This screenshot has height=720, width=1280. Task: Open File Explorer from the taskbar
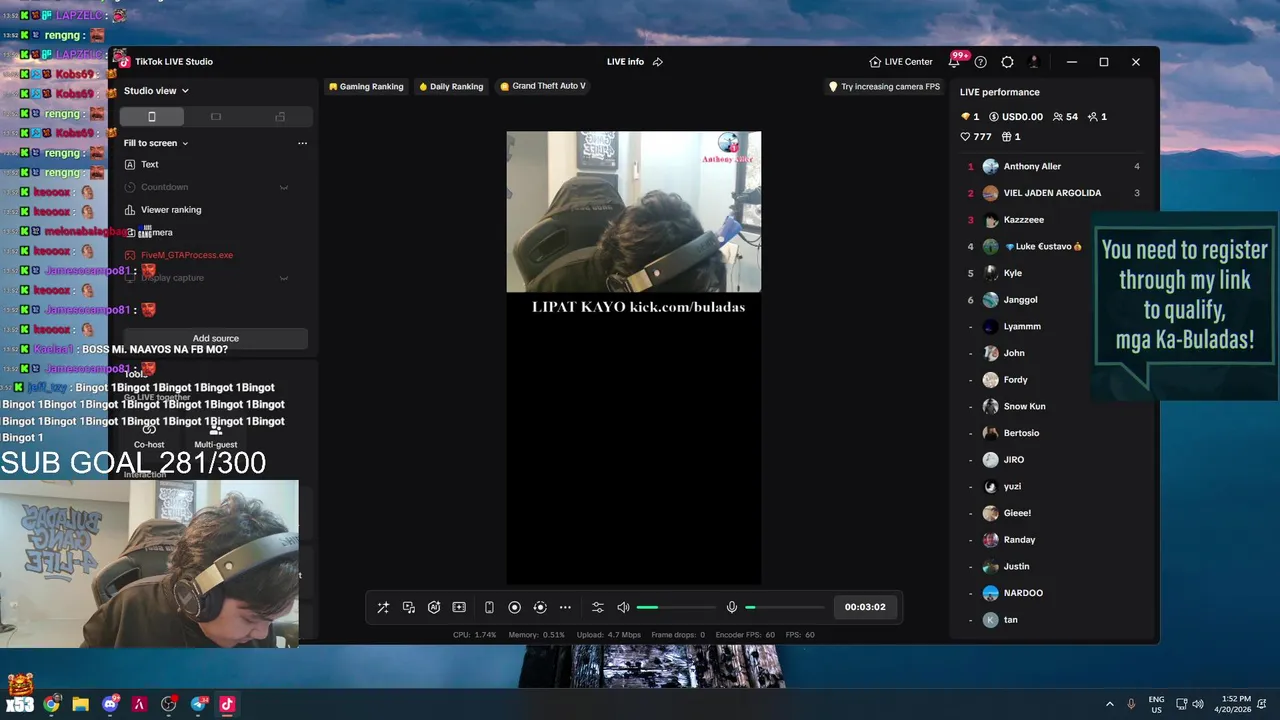[x=80, y=704]
